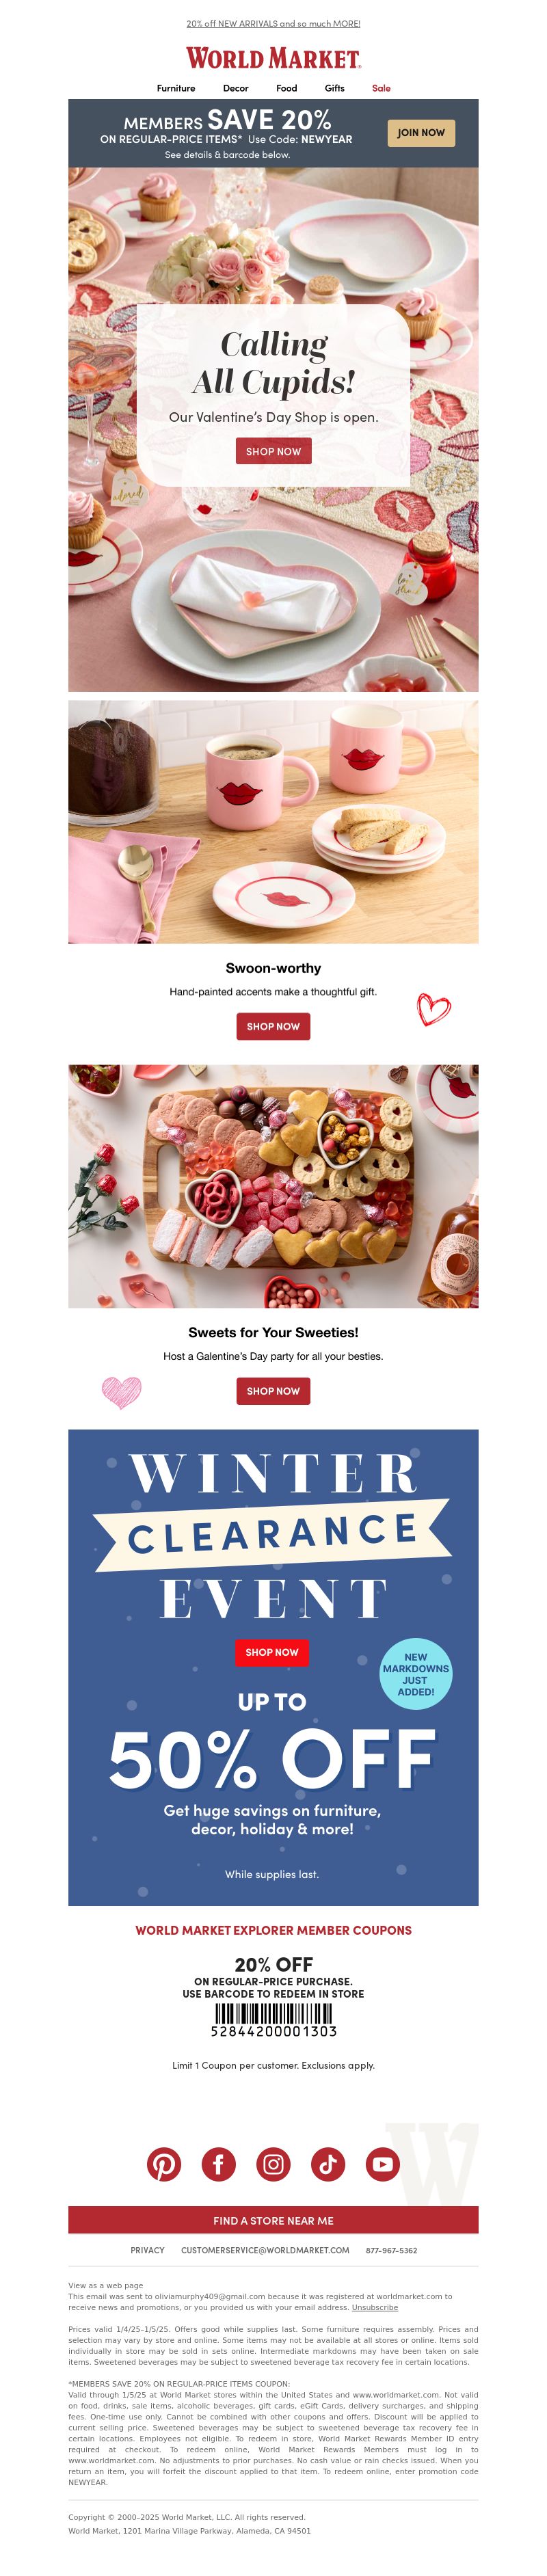Viewport: 547px width, 2576px height.
Task: Open the Pinterest social icon
Action: pyautogui.click(x=164, y=2164)
